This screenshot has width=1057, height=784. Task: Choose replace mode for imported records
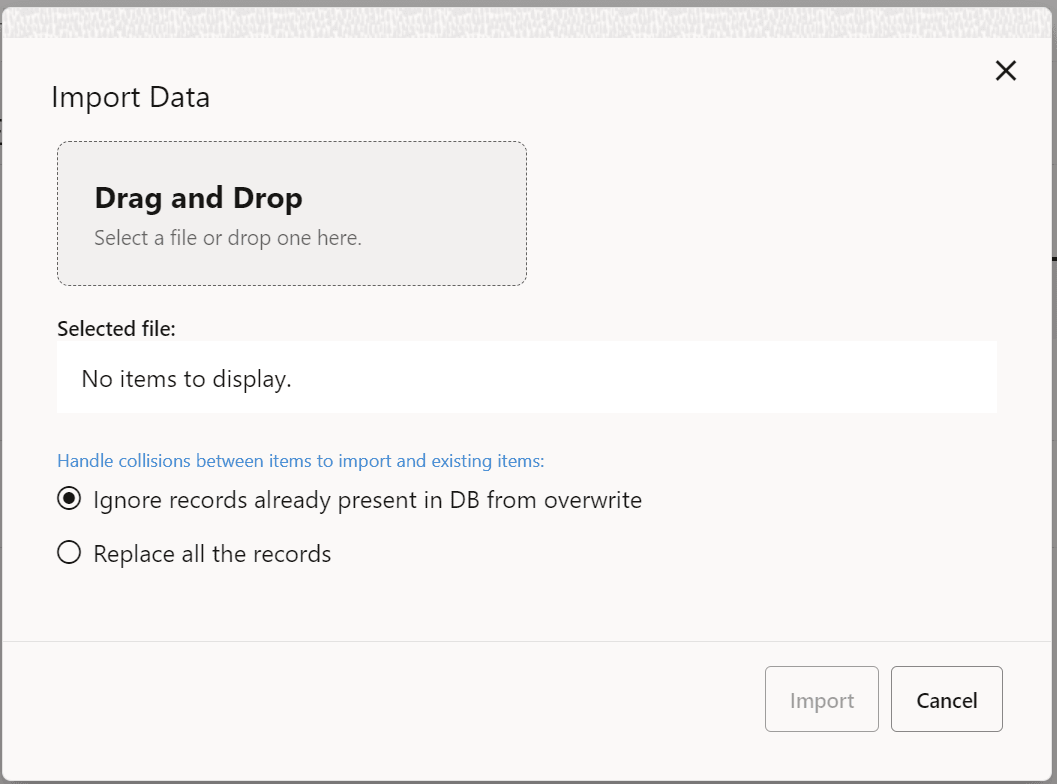[68, 552]
